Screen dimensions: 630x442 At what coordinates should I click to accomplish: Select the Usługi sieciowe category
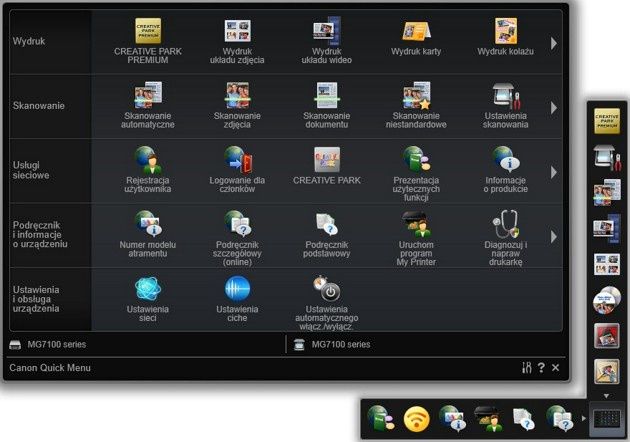click(x=50, y=170)
